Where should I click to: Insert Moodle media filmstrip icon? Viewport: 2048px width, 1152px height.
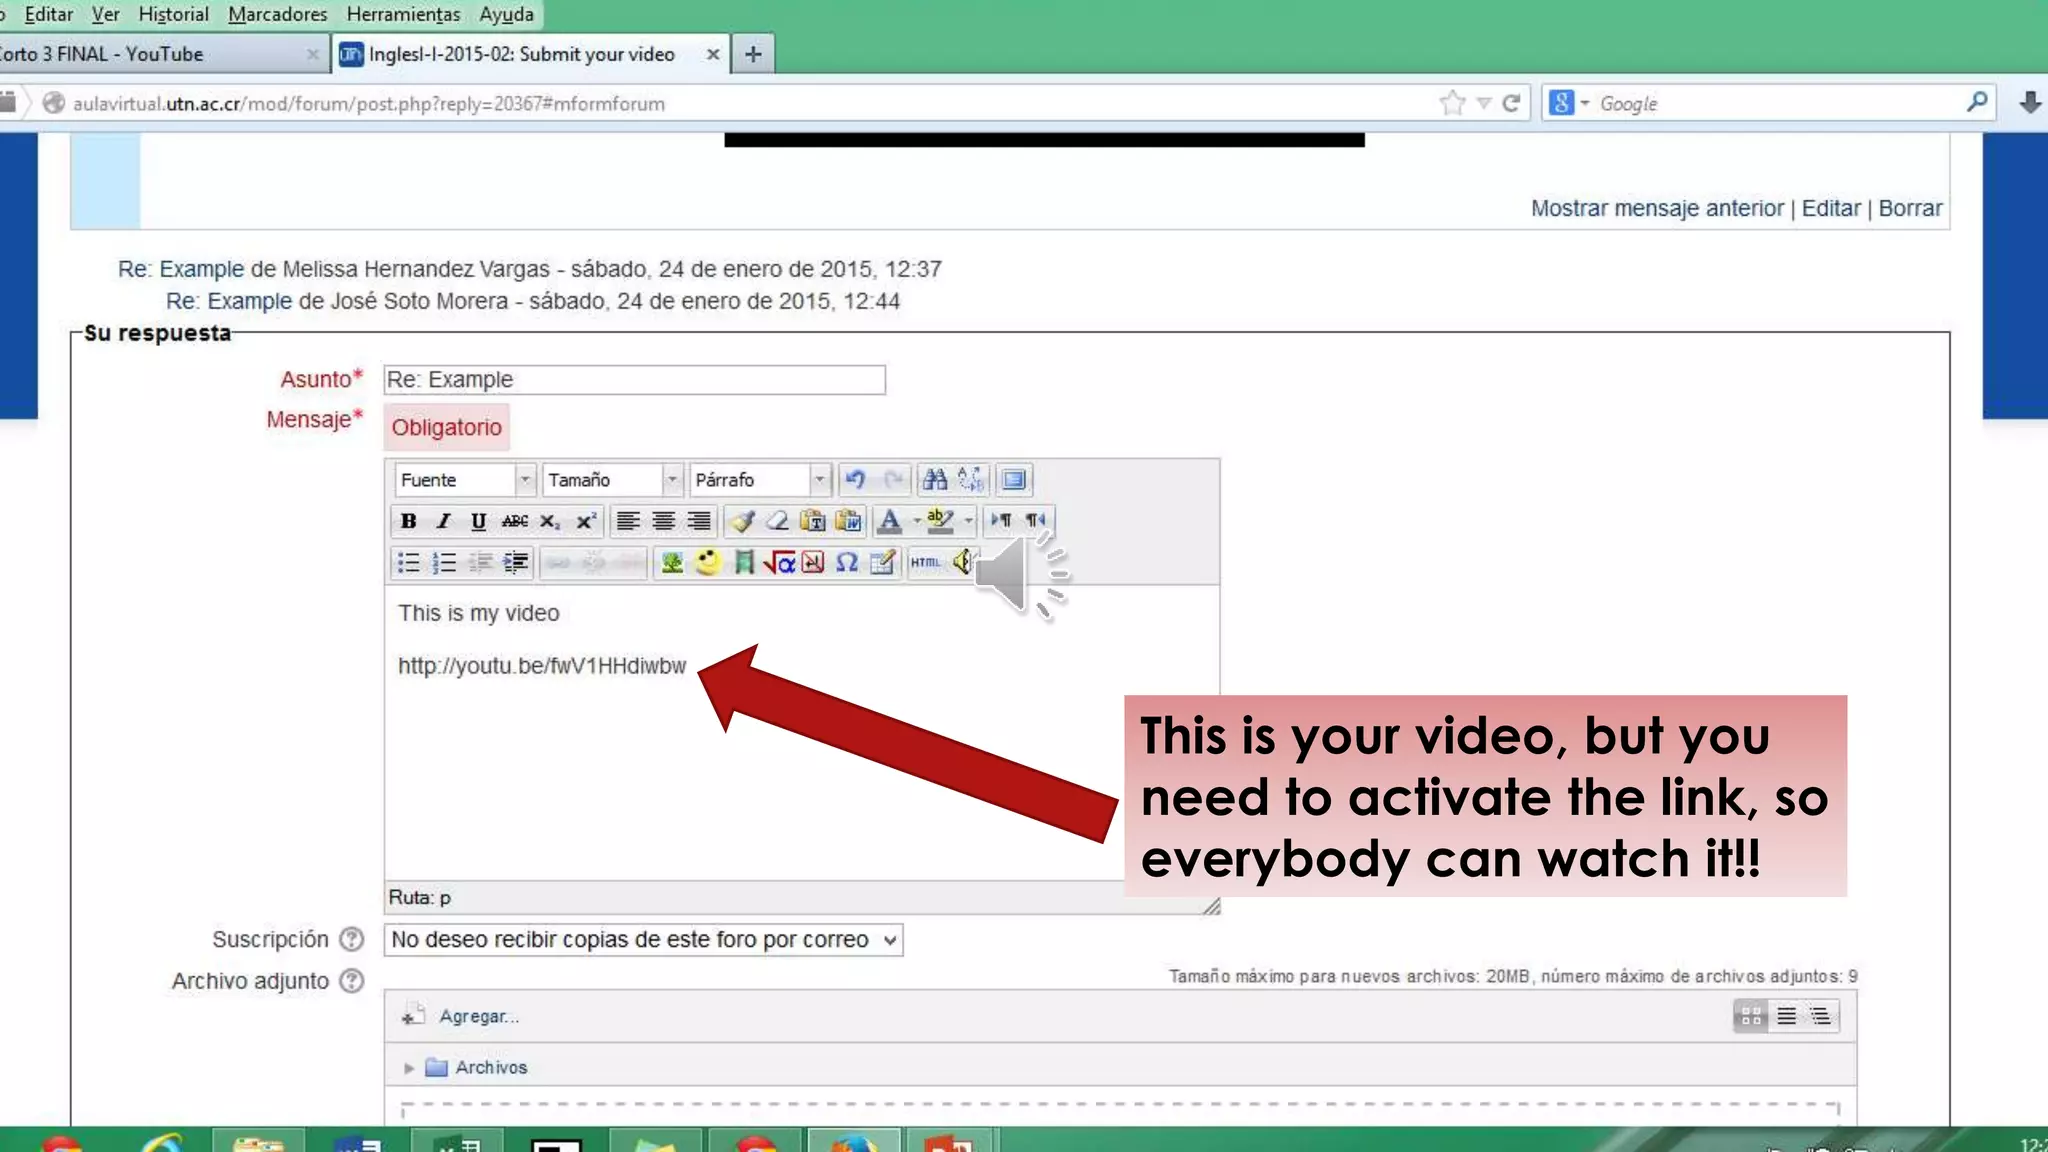743,563
